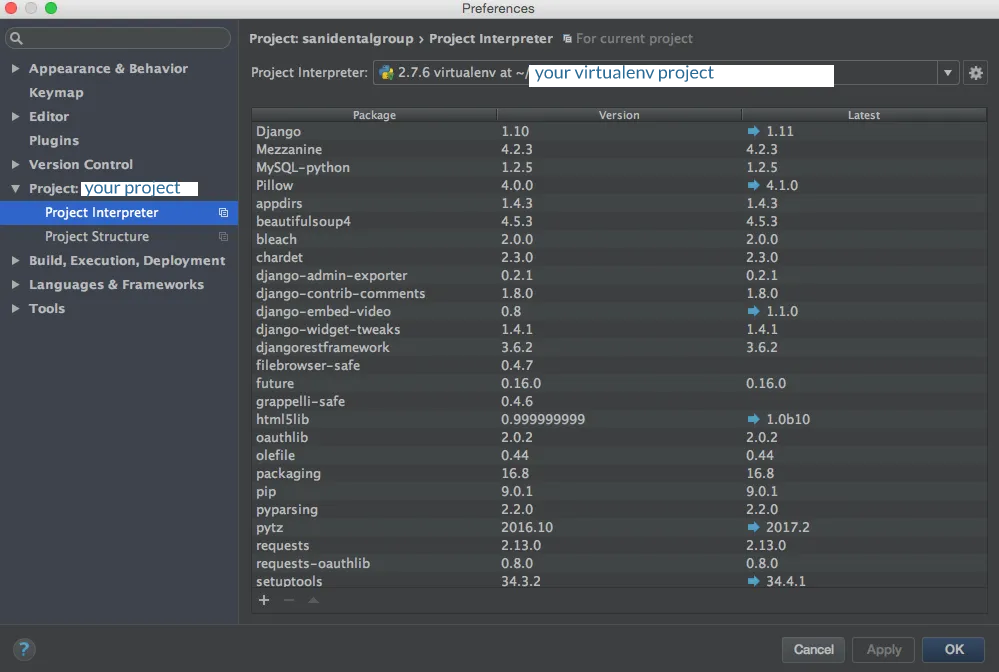Click the For current project icon
999x672 pixels.
pos(567,39)
